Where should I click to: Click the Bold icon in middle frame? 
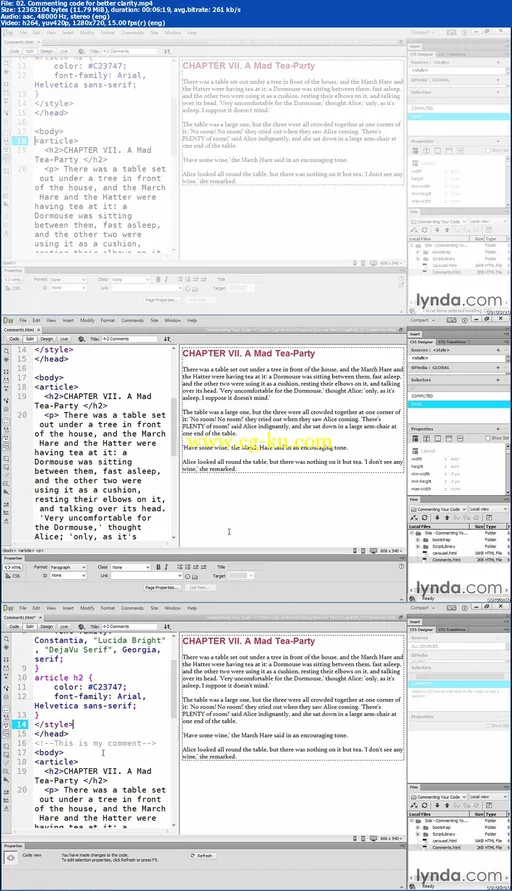(x=159, y=567)
